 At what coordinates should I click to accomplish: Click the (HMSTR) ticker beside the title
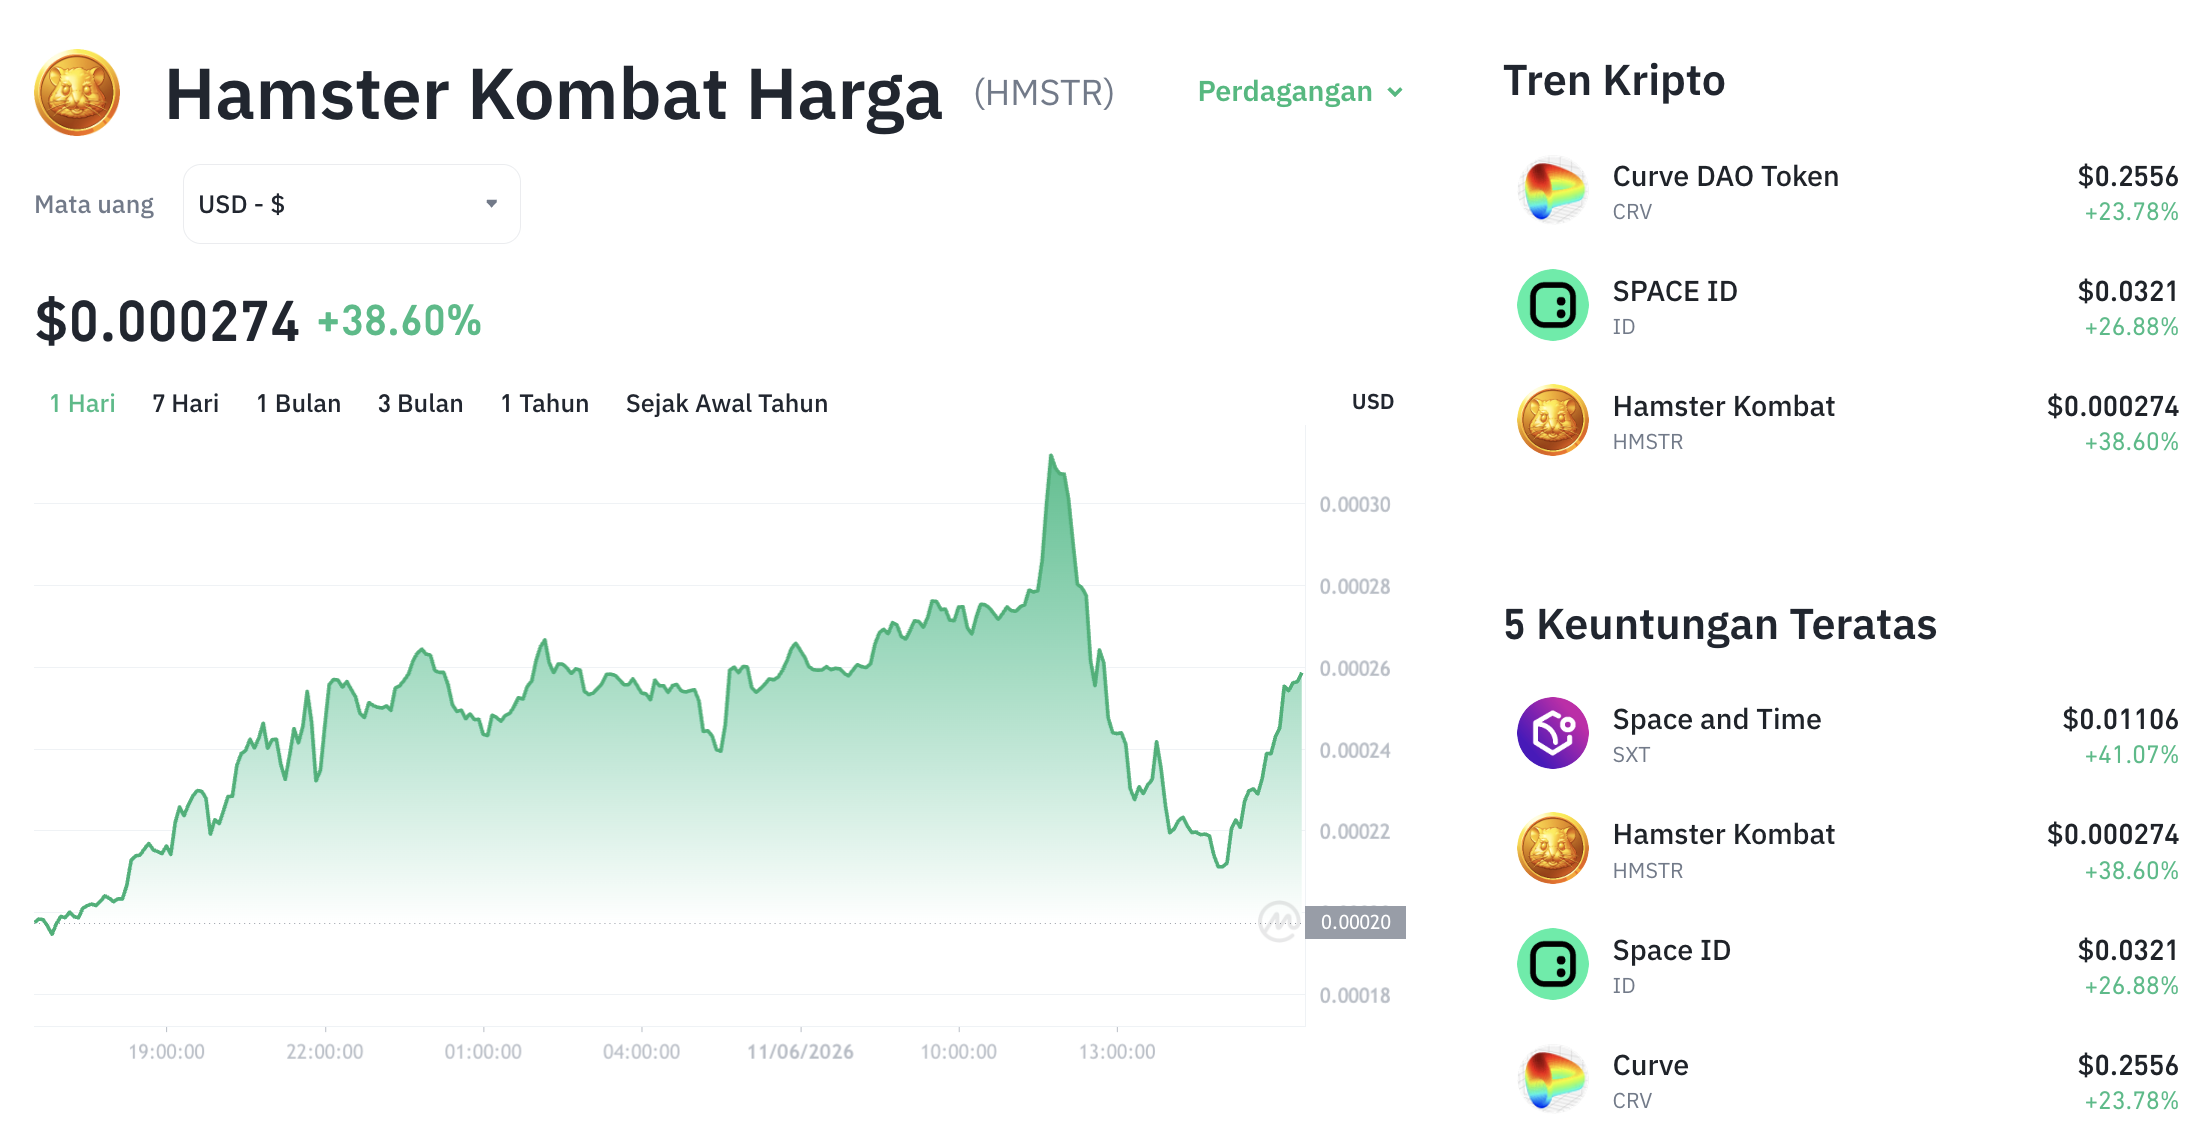(x=1044, y=93)
